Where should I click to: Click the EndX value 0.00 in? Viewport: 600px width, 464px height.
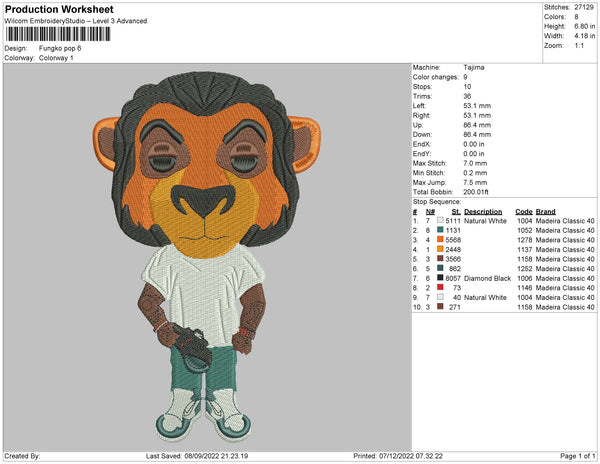pyautogui.click(x=474, y=144)
